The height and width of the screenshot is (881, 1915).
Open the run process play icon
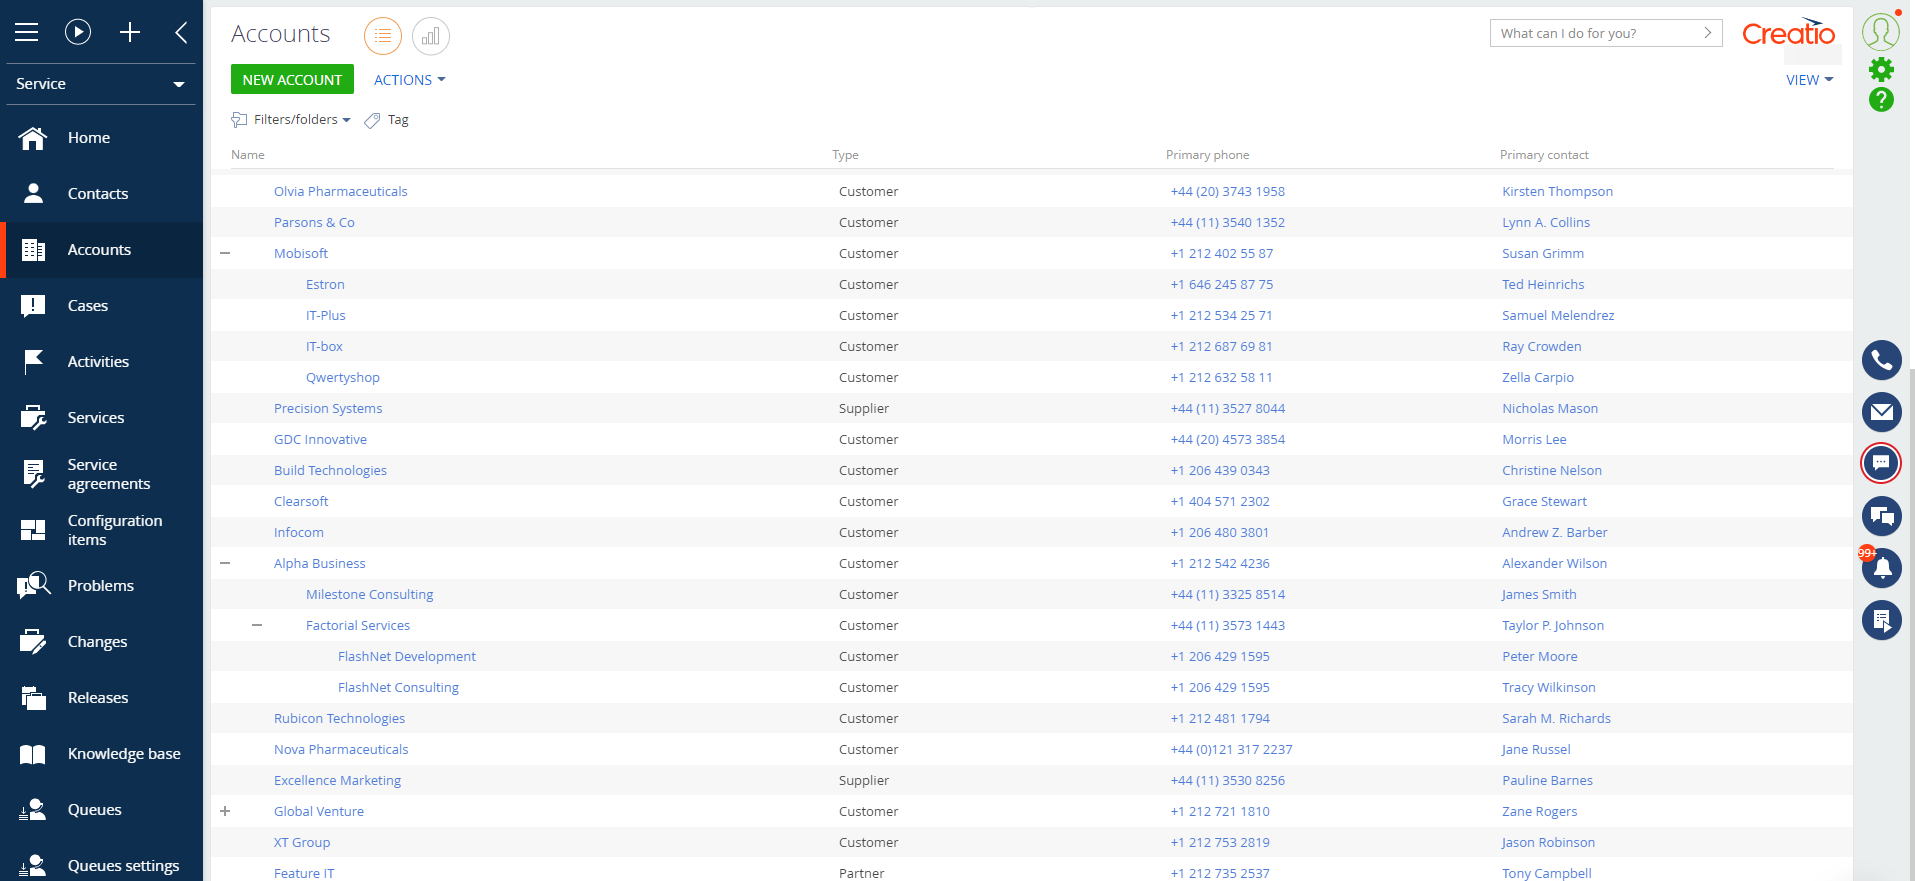(x=78, y=32)
